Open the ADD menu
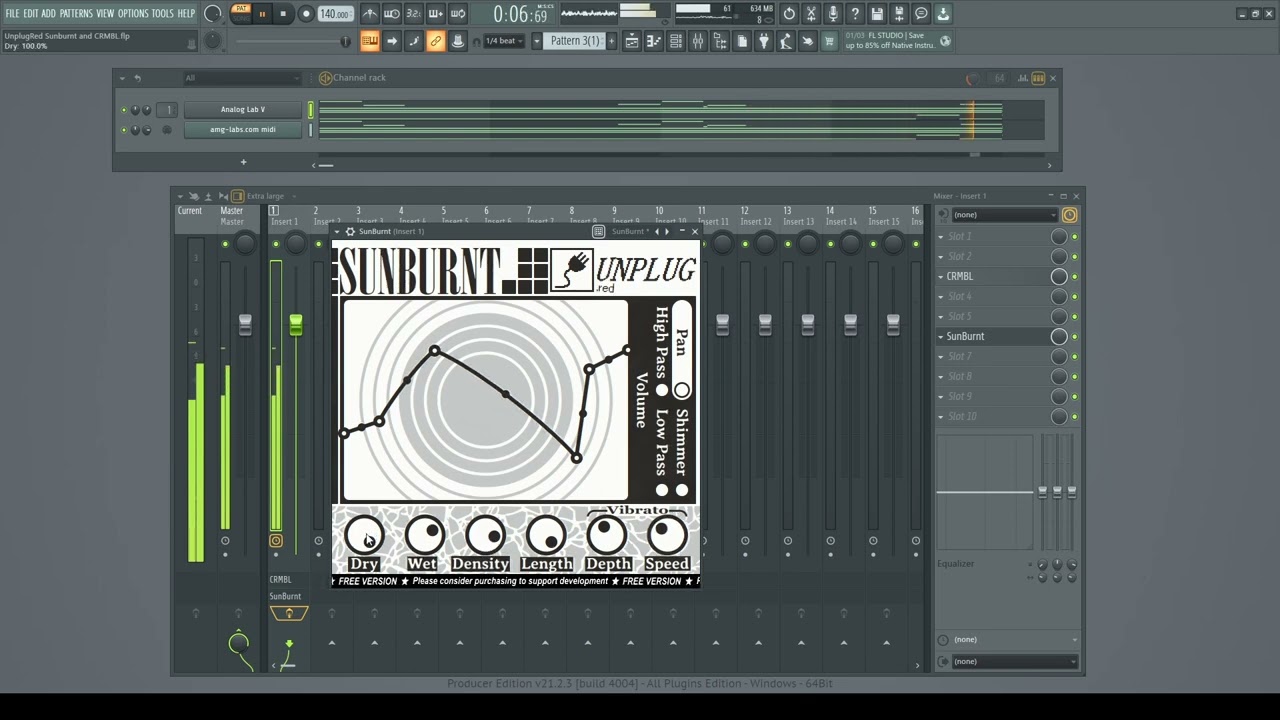The width and height of the screenshot is (1280, 720). click(48, 14)
